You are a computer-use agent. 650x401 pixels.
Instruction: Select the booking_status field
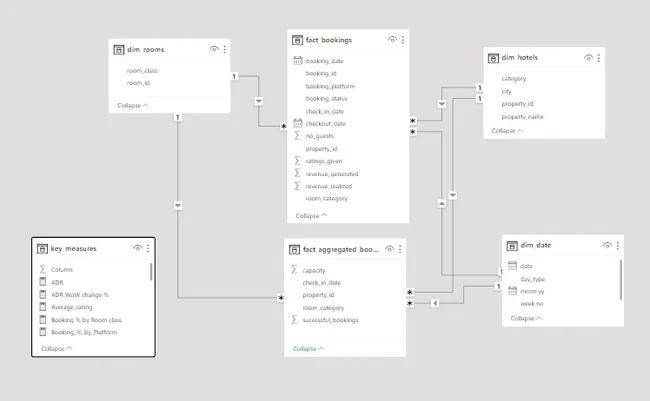(327, 99)
